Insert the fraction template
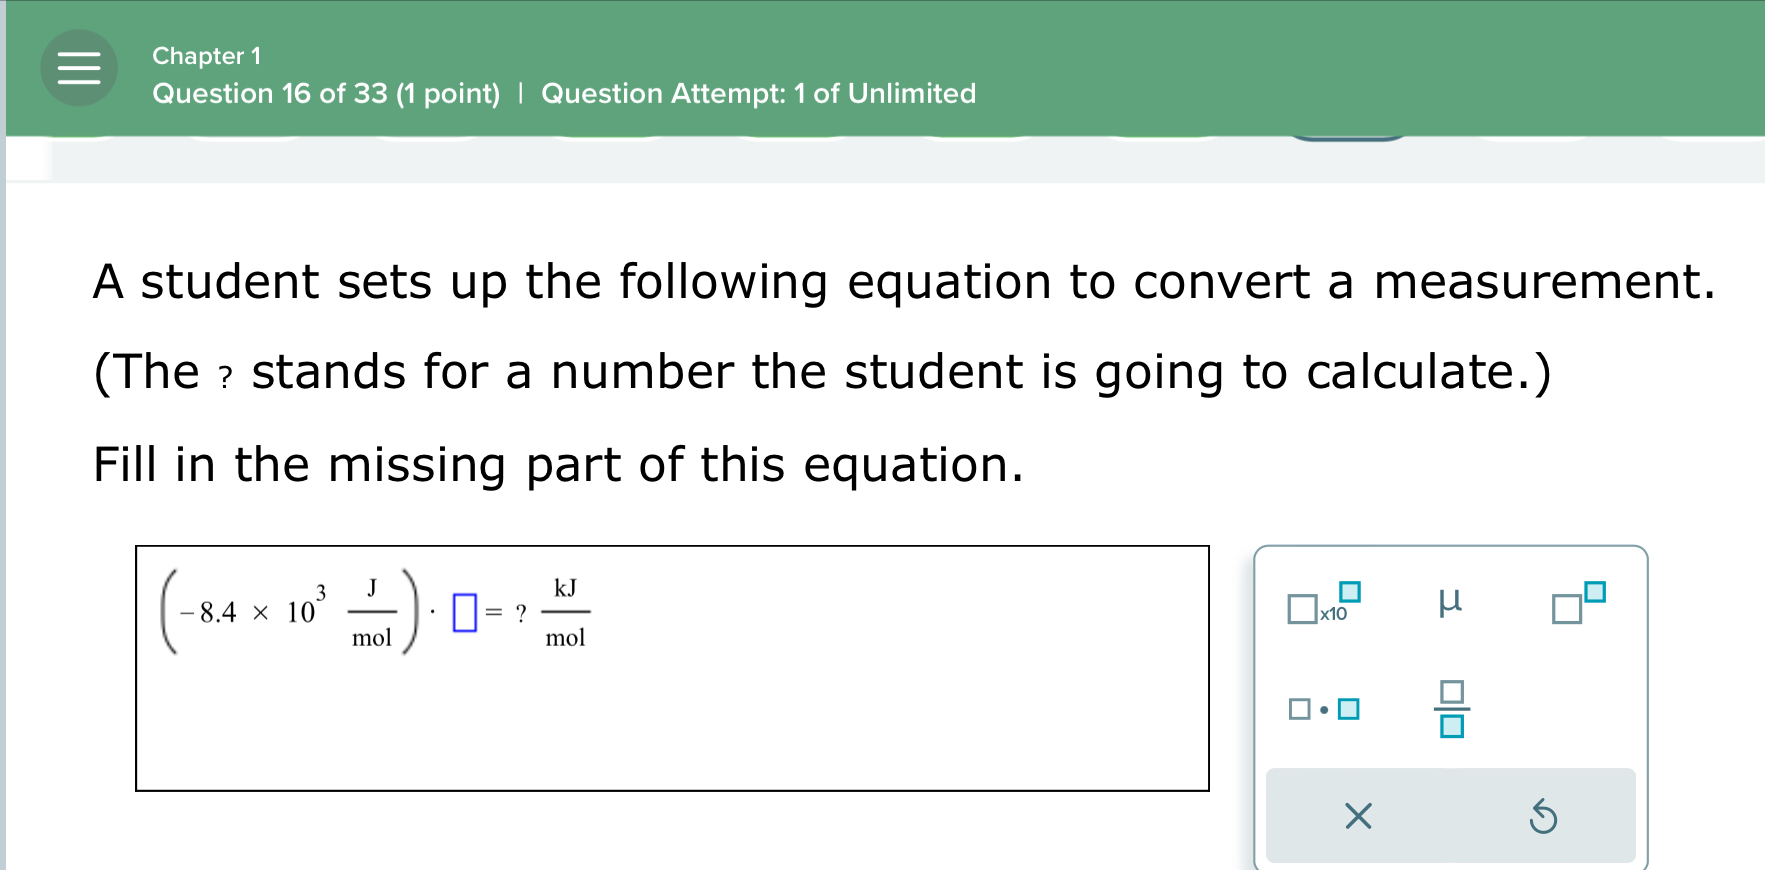This screenshot has height=870, width=1765. click(x=1452, y=709)
